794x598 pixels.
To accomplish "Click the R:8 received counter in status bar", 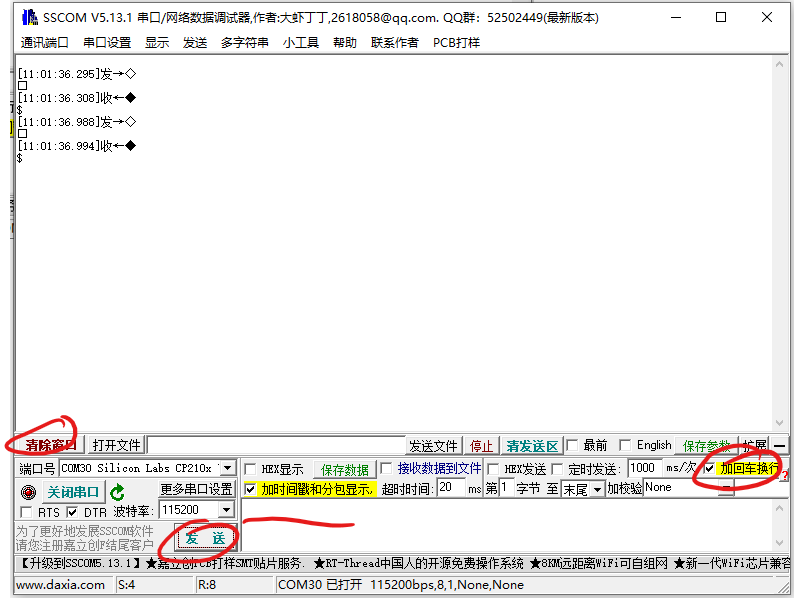I will 207,585.
